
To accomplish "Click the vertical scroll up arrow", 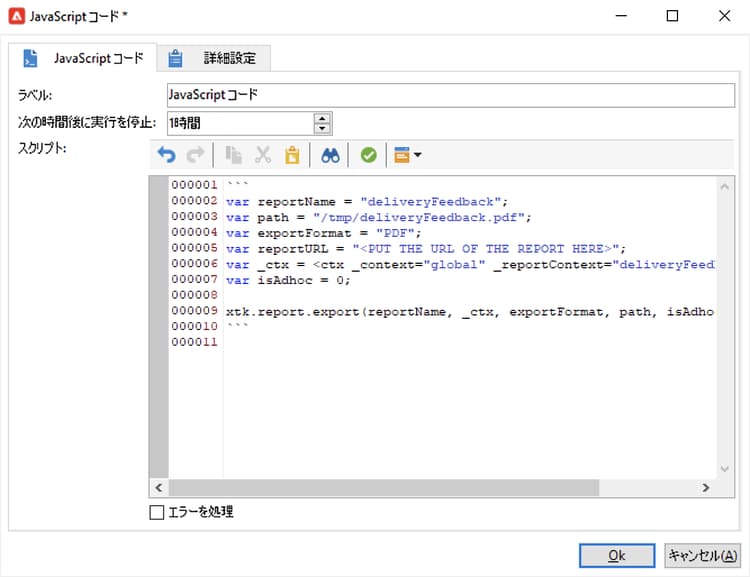I will pos(725,187).
